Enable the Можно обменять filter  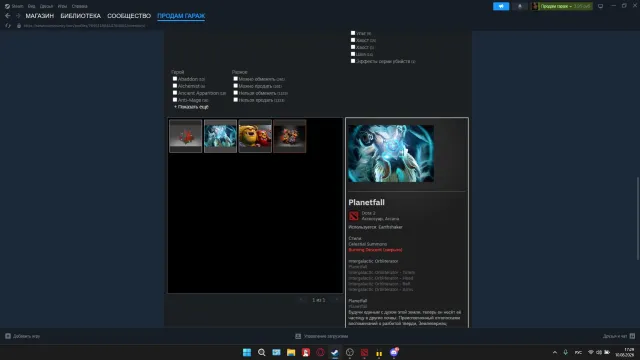236,79
